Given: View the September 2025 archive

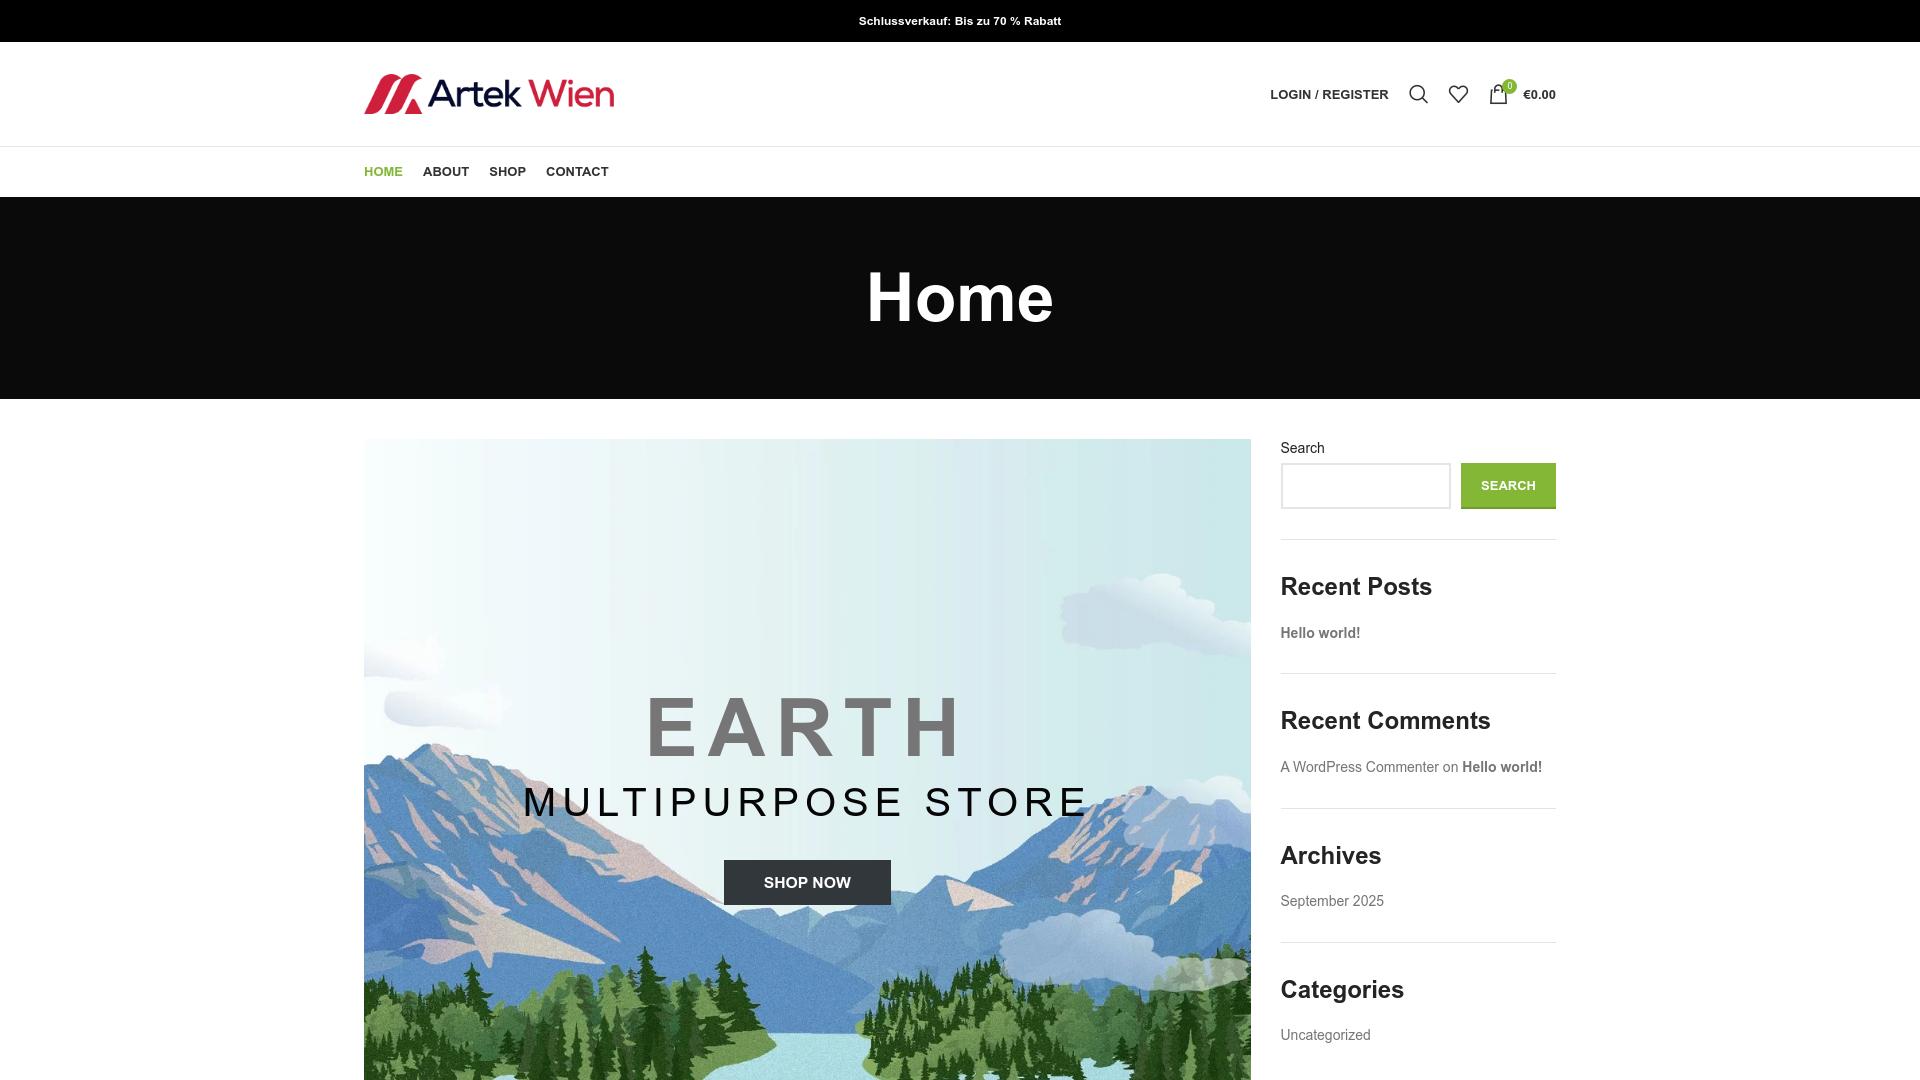Looking at the screenshot, I should (1332, 901).
